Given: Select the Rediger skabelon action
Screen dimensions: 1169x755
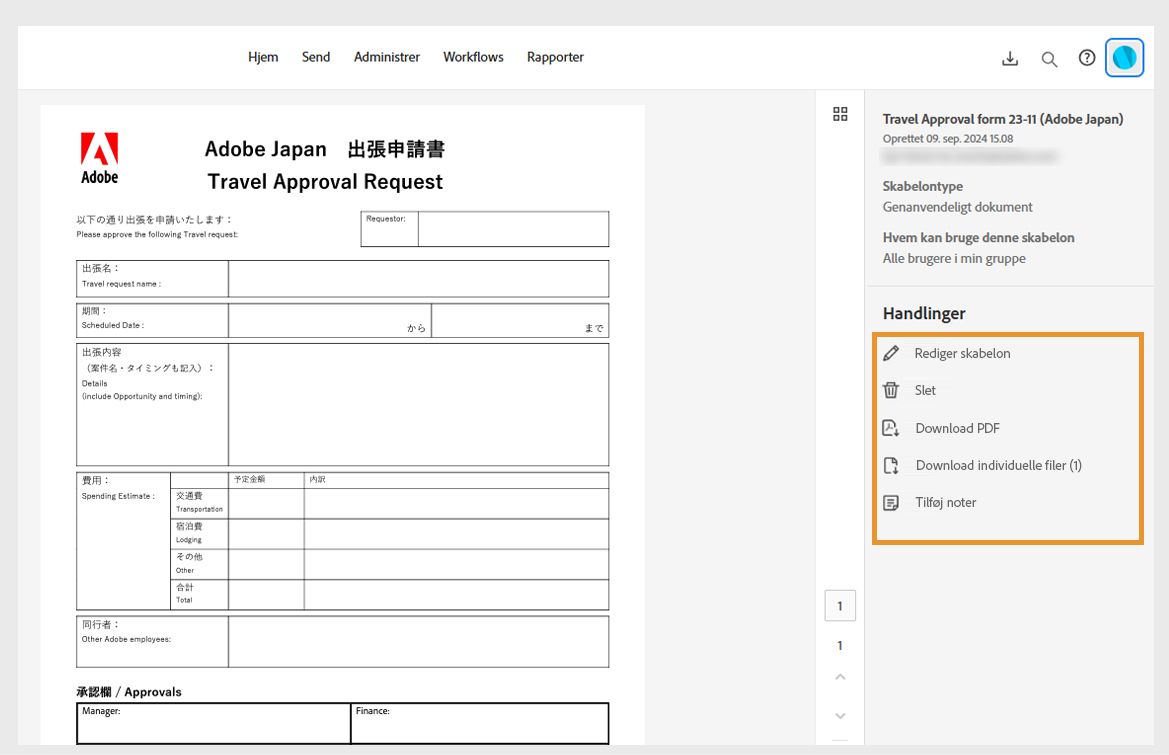Looking at the screenshot, I should [962, 353].
